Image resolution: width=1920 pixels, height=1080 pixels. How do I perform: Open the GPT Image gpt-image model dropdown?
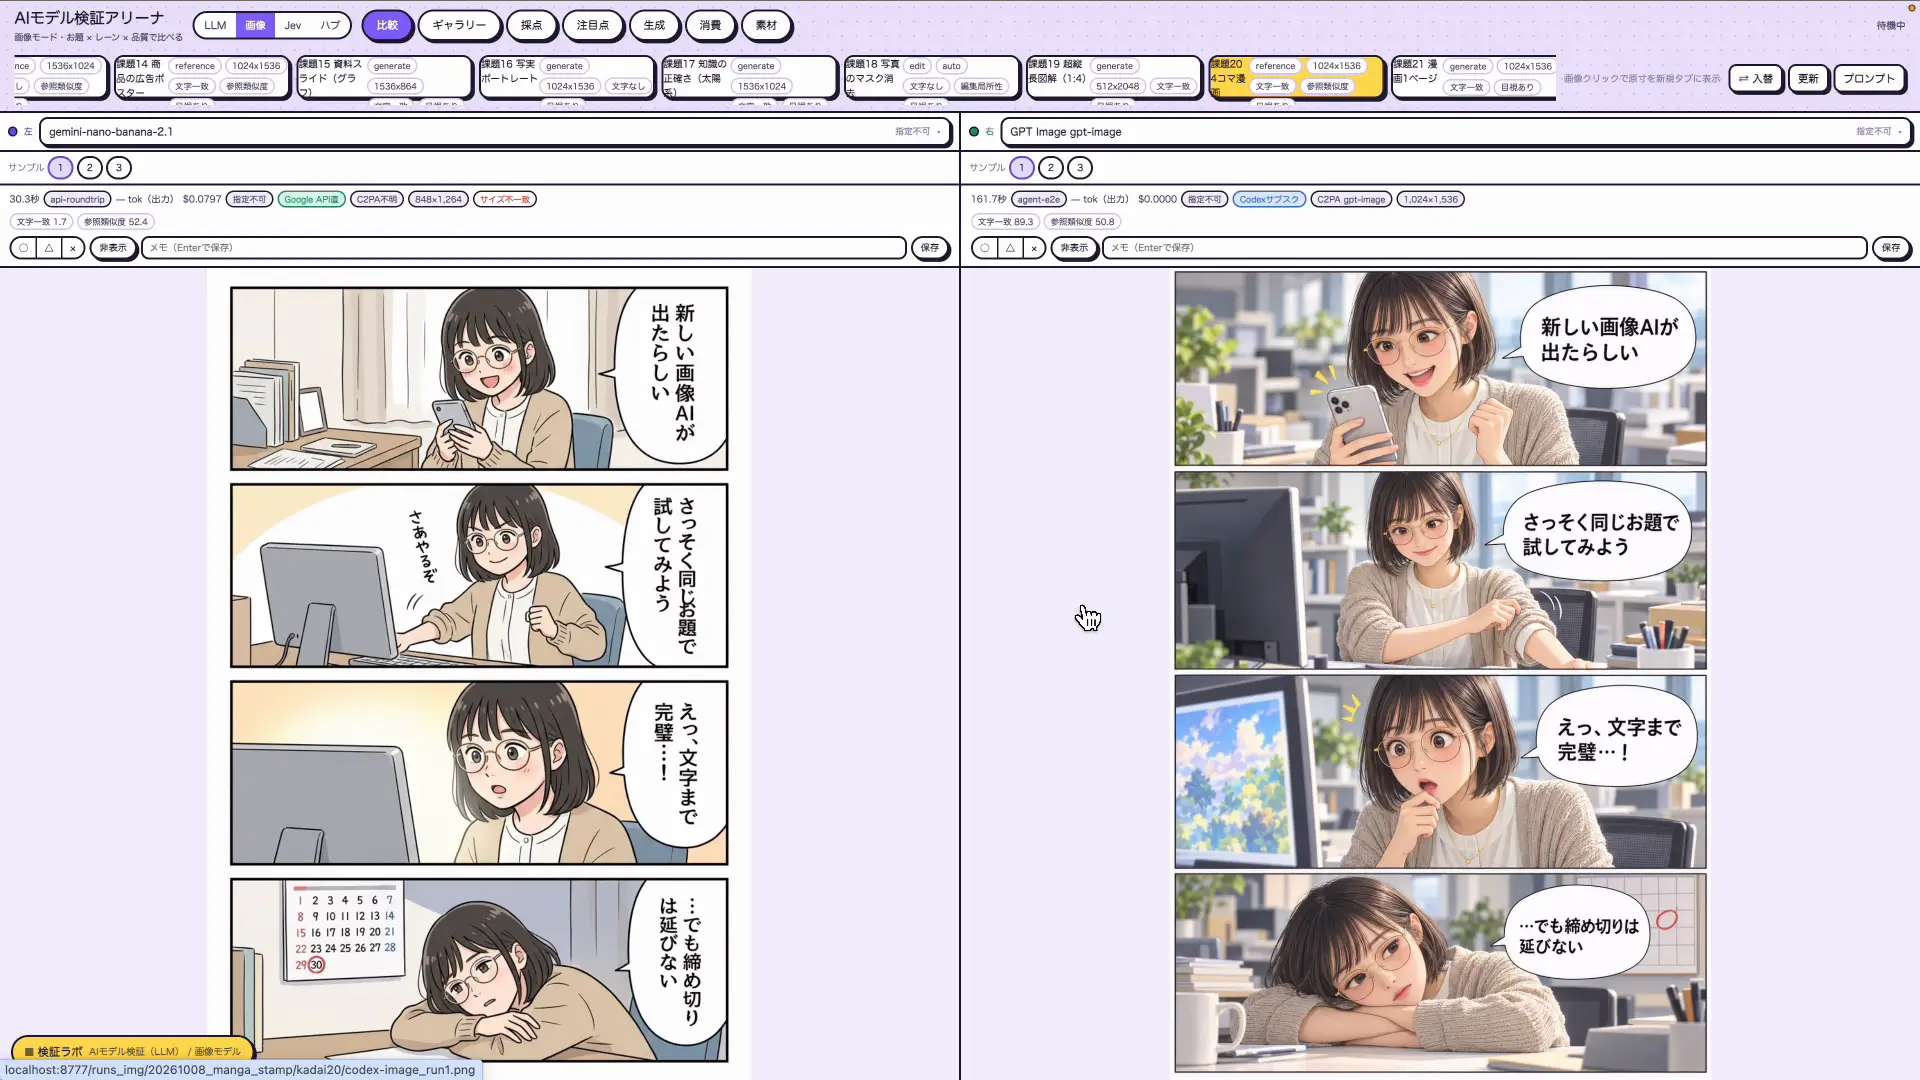coord(1455,132)
